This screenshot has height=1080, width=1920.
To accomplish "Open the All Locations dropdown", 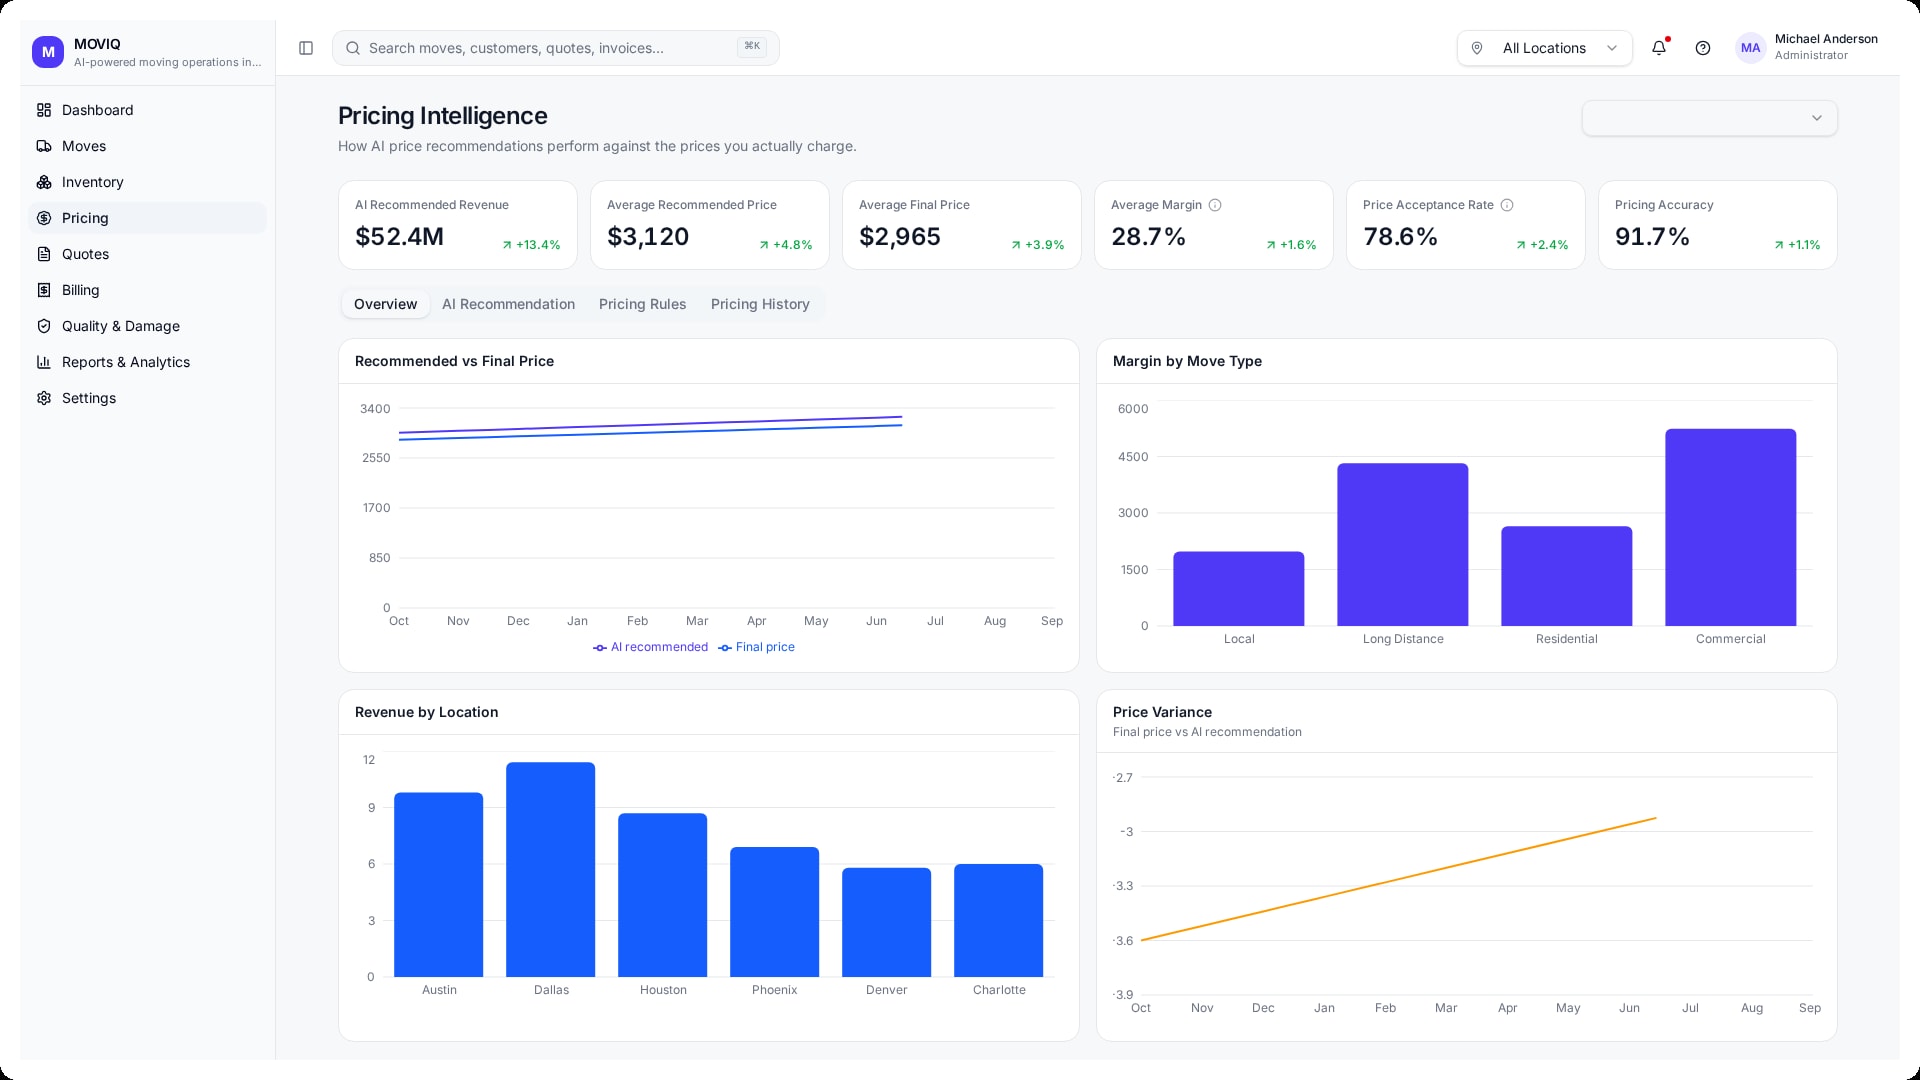I will pyautogui.click(x=1544, y=48).
